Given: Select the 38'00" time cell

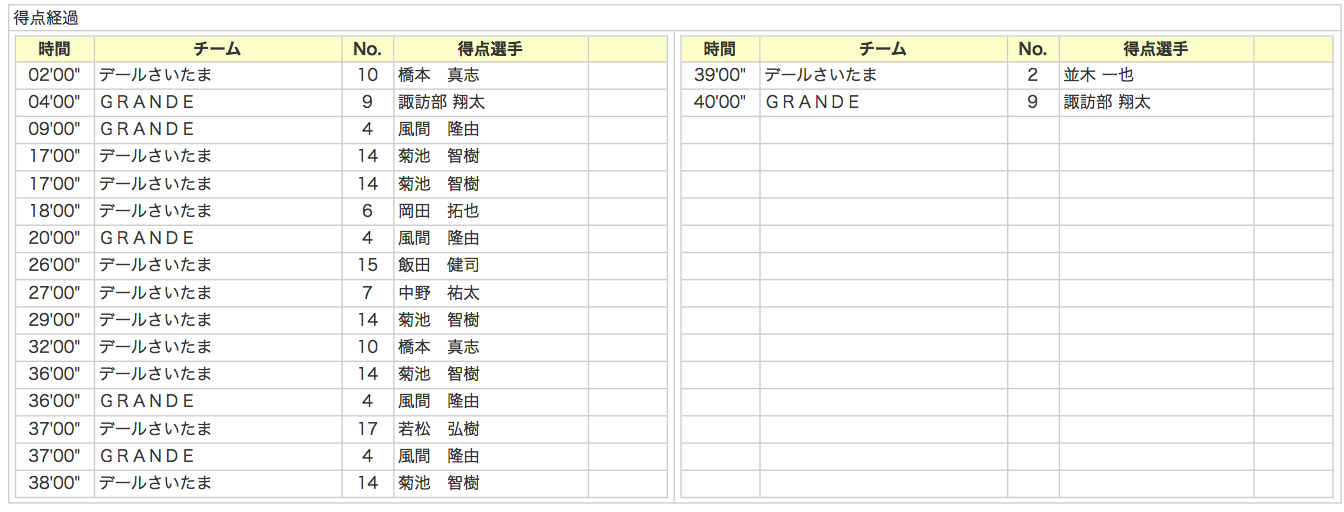Looking at the screenshot, I should [54, 483].
